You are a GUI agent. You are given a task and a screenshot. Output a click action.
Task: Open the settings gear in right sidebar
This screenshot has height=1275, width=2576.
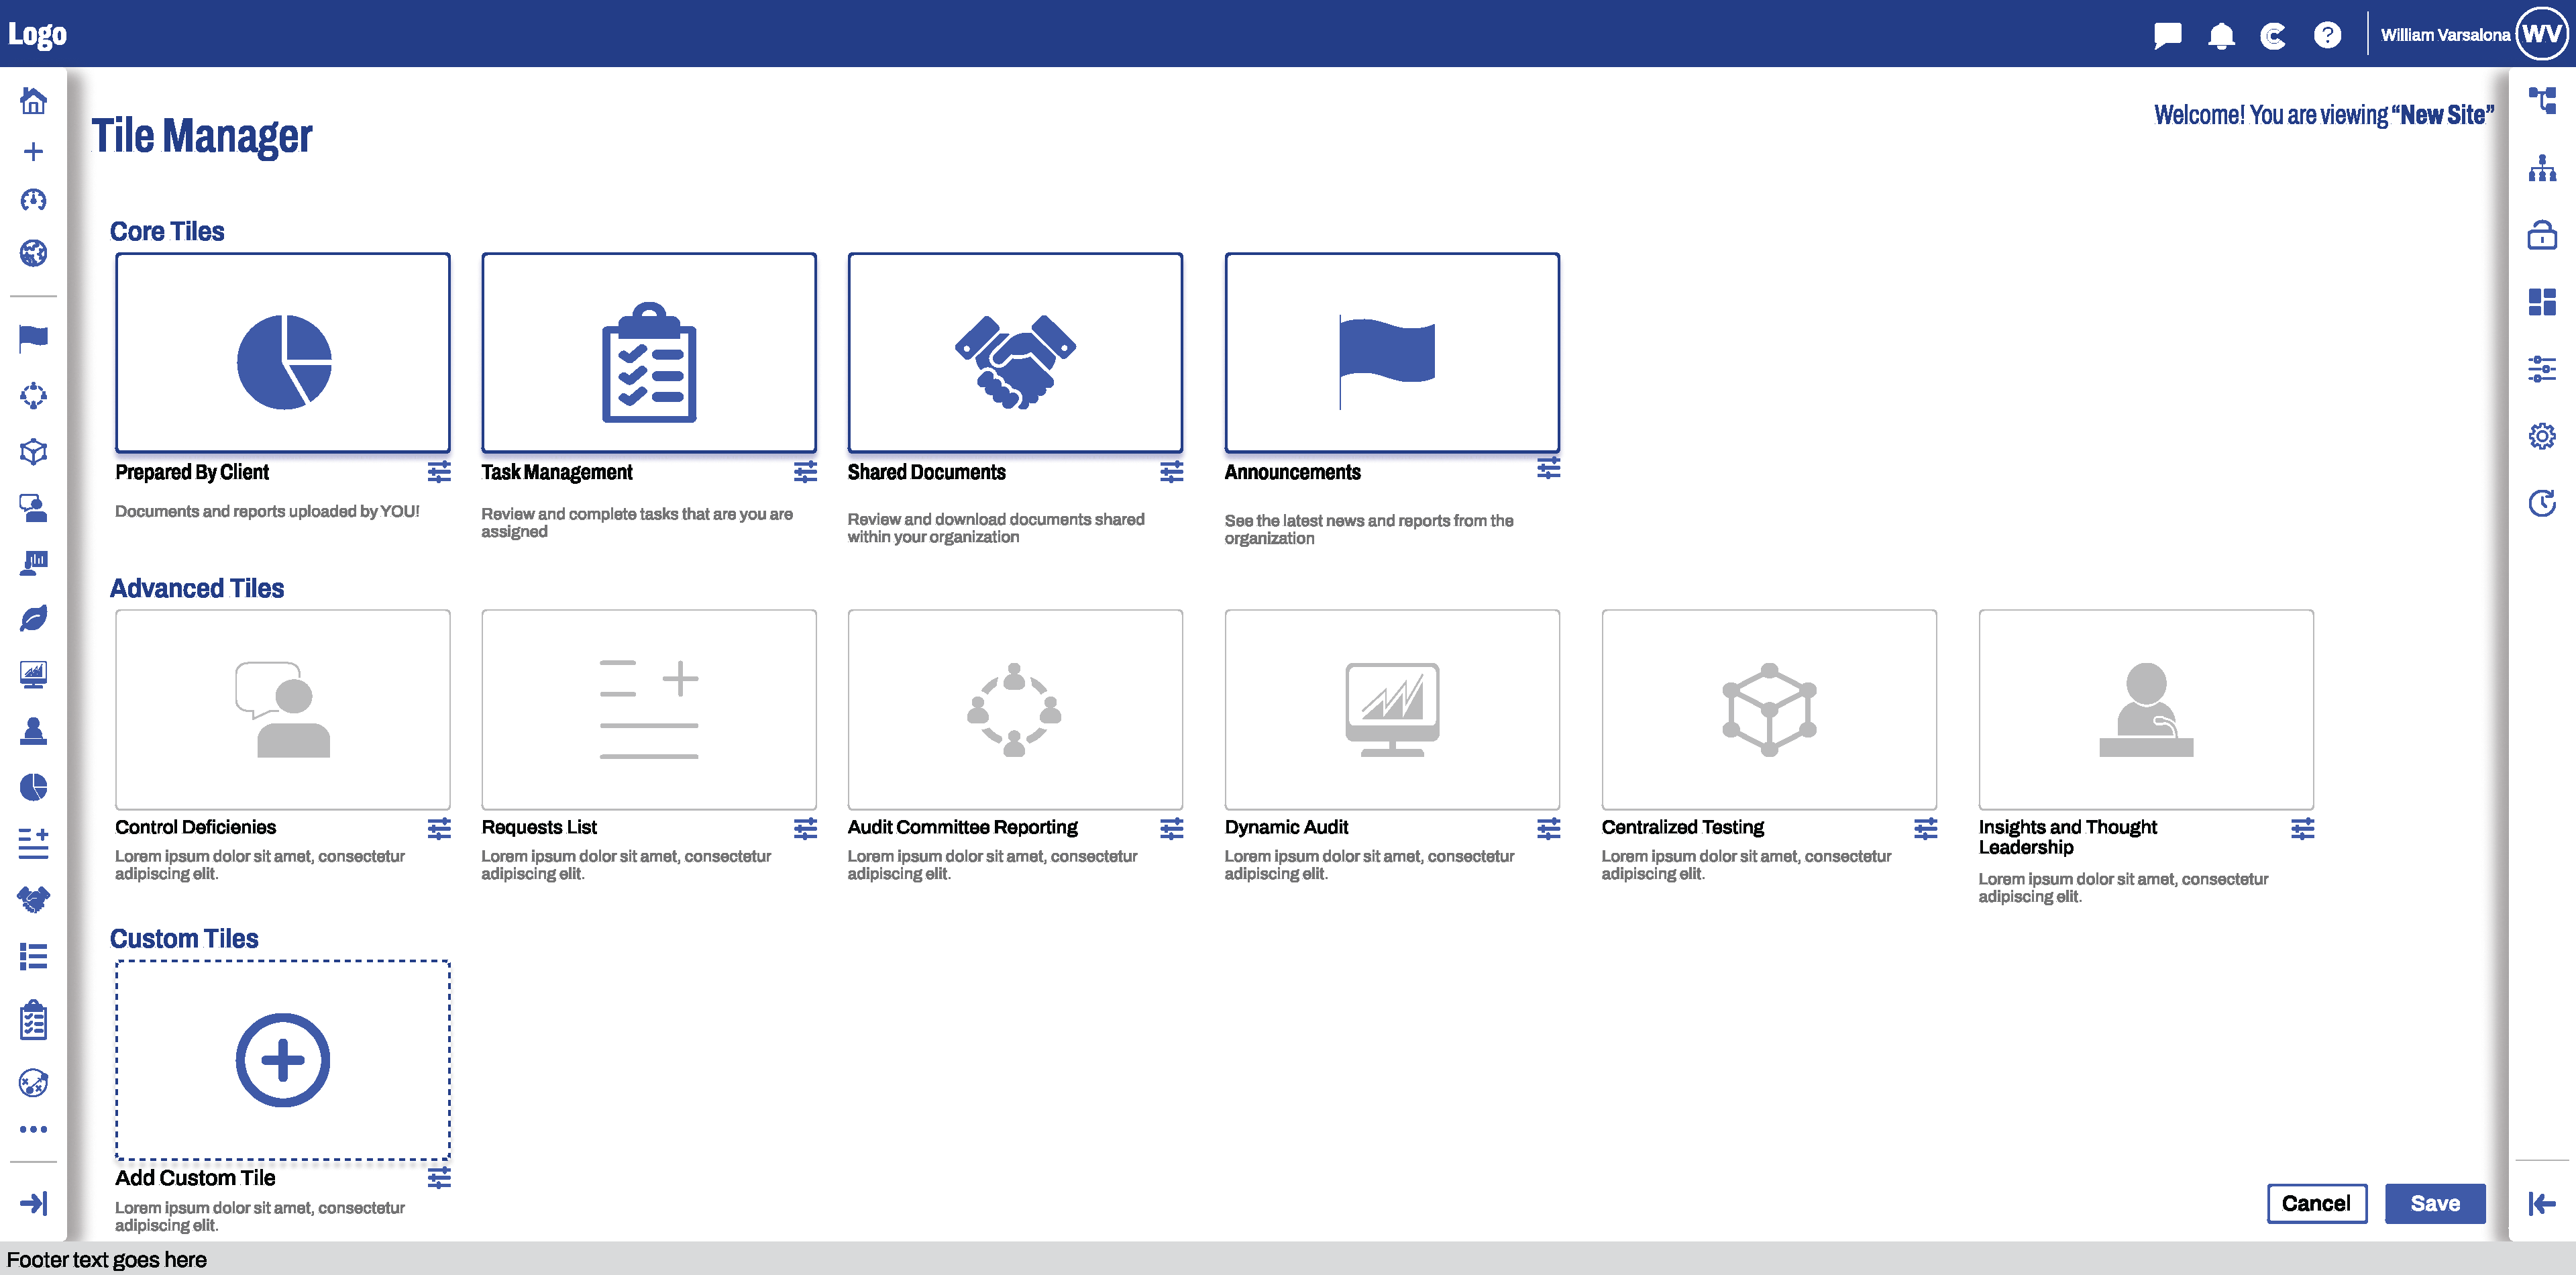[x=2541, y=436]
